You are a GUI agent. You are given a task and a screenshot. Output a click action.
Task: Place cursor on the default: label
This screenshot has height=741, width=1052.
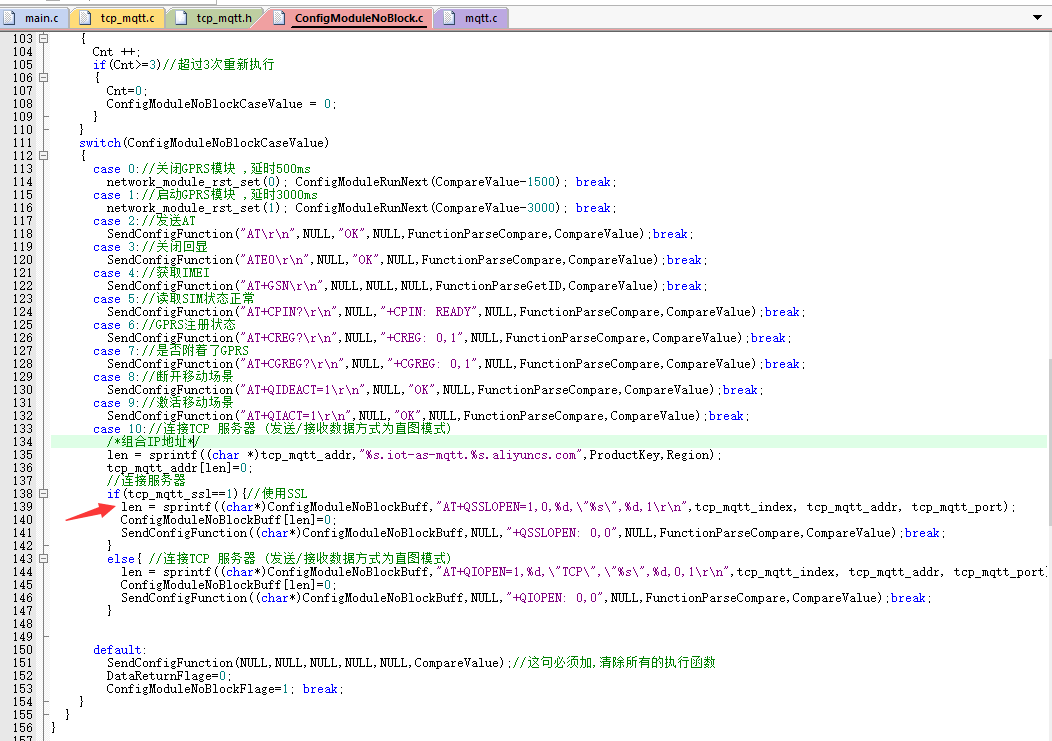tap(119, 650)
